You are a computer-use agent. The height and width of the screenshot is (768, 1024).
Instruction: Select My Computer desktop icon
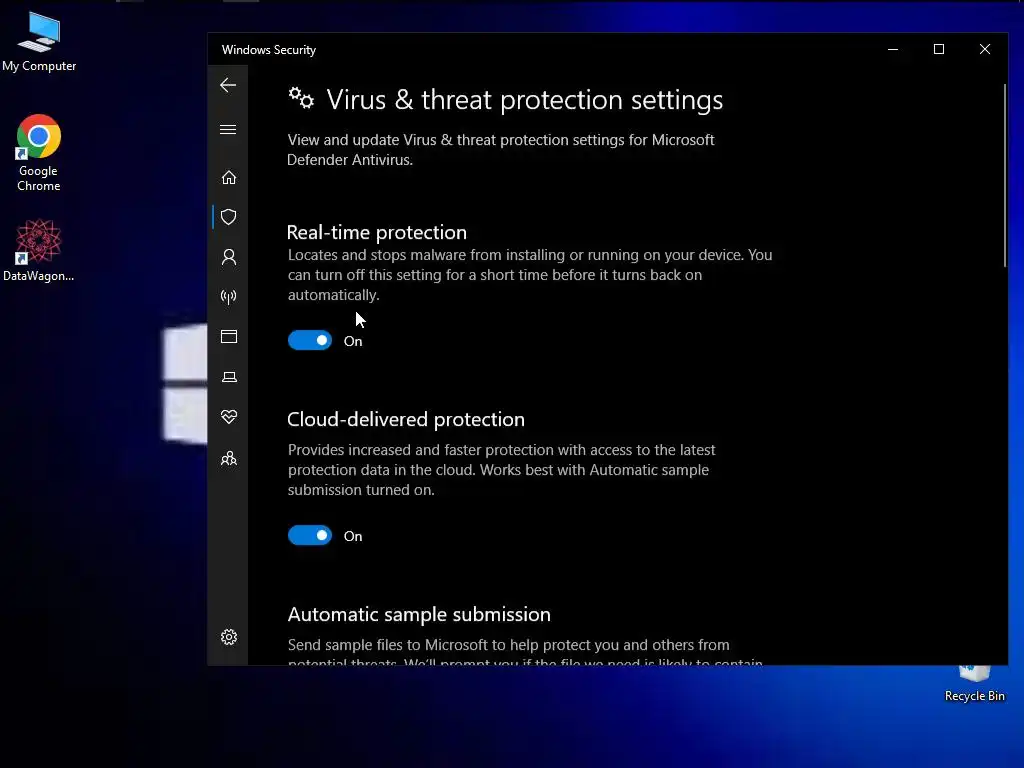coord(39,42)
